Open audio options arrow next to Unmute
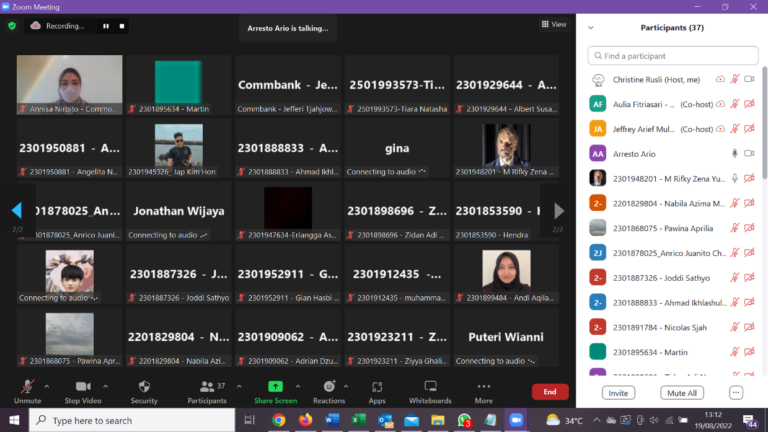This screenshot has width=768, height=432. coord(47,386)
